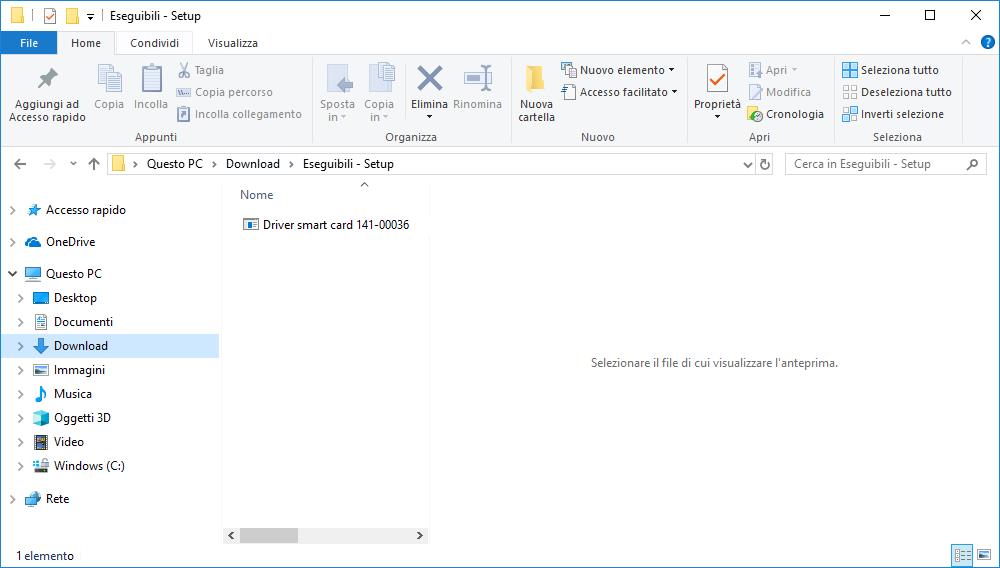This screenshot has width=1000, height=568.
Task: Click the Nuova cartella icon
Action: pos(536,80)
